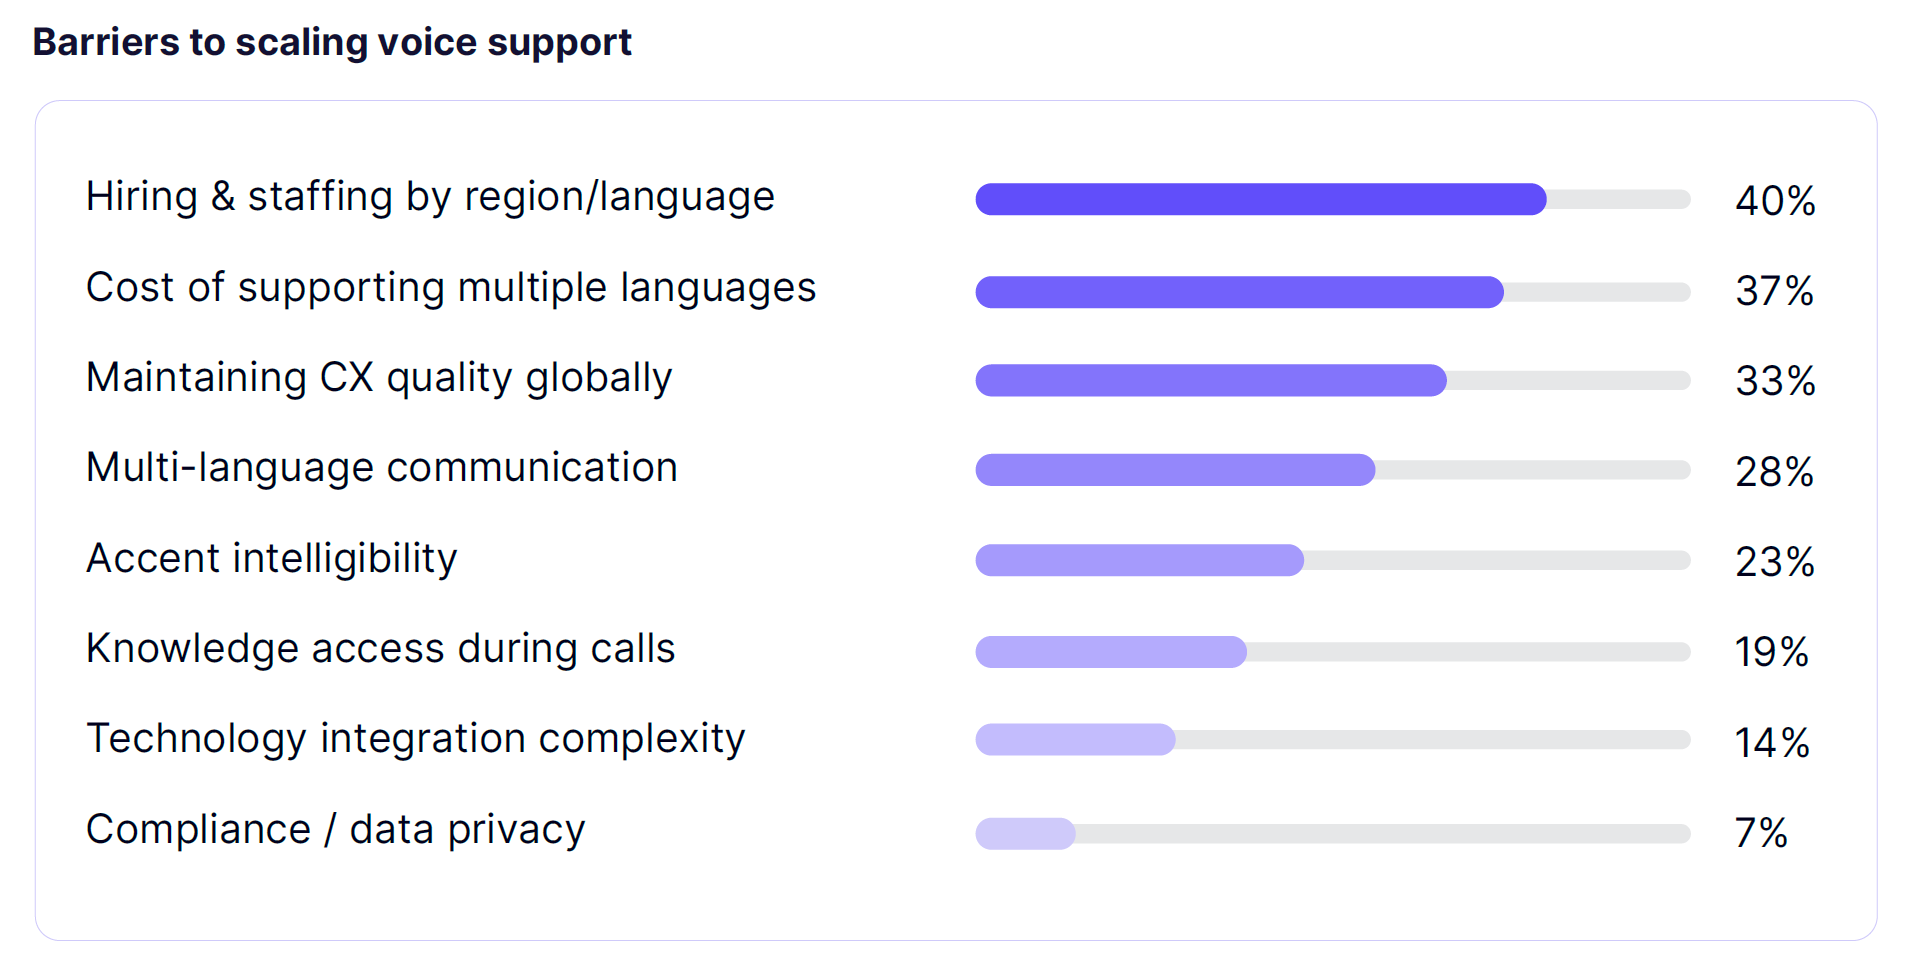The image size is (1917, 970).
Task: Select 'Knowledge access during calls' label
Action: pos(381,649)
